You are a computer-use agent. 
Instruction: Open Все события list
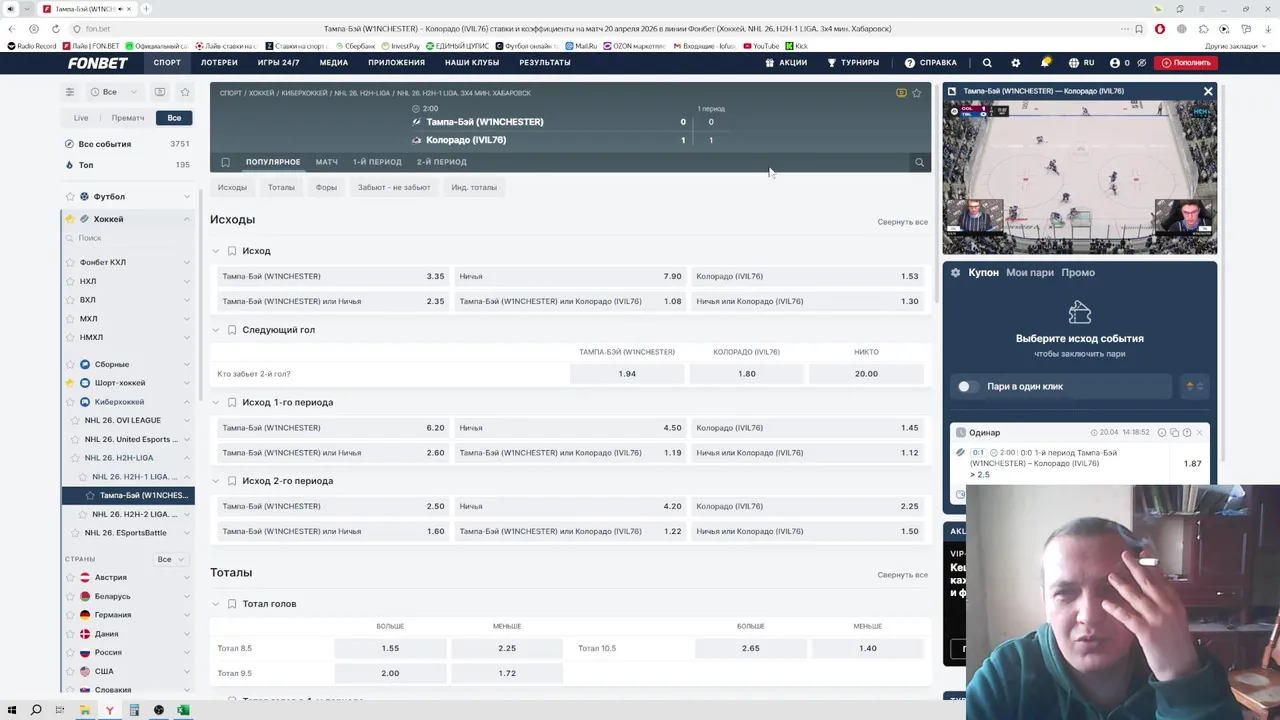[x=127, y=144]
